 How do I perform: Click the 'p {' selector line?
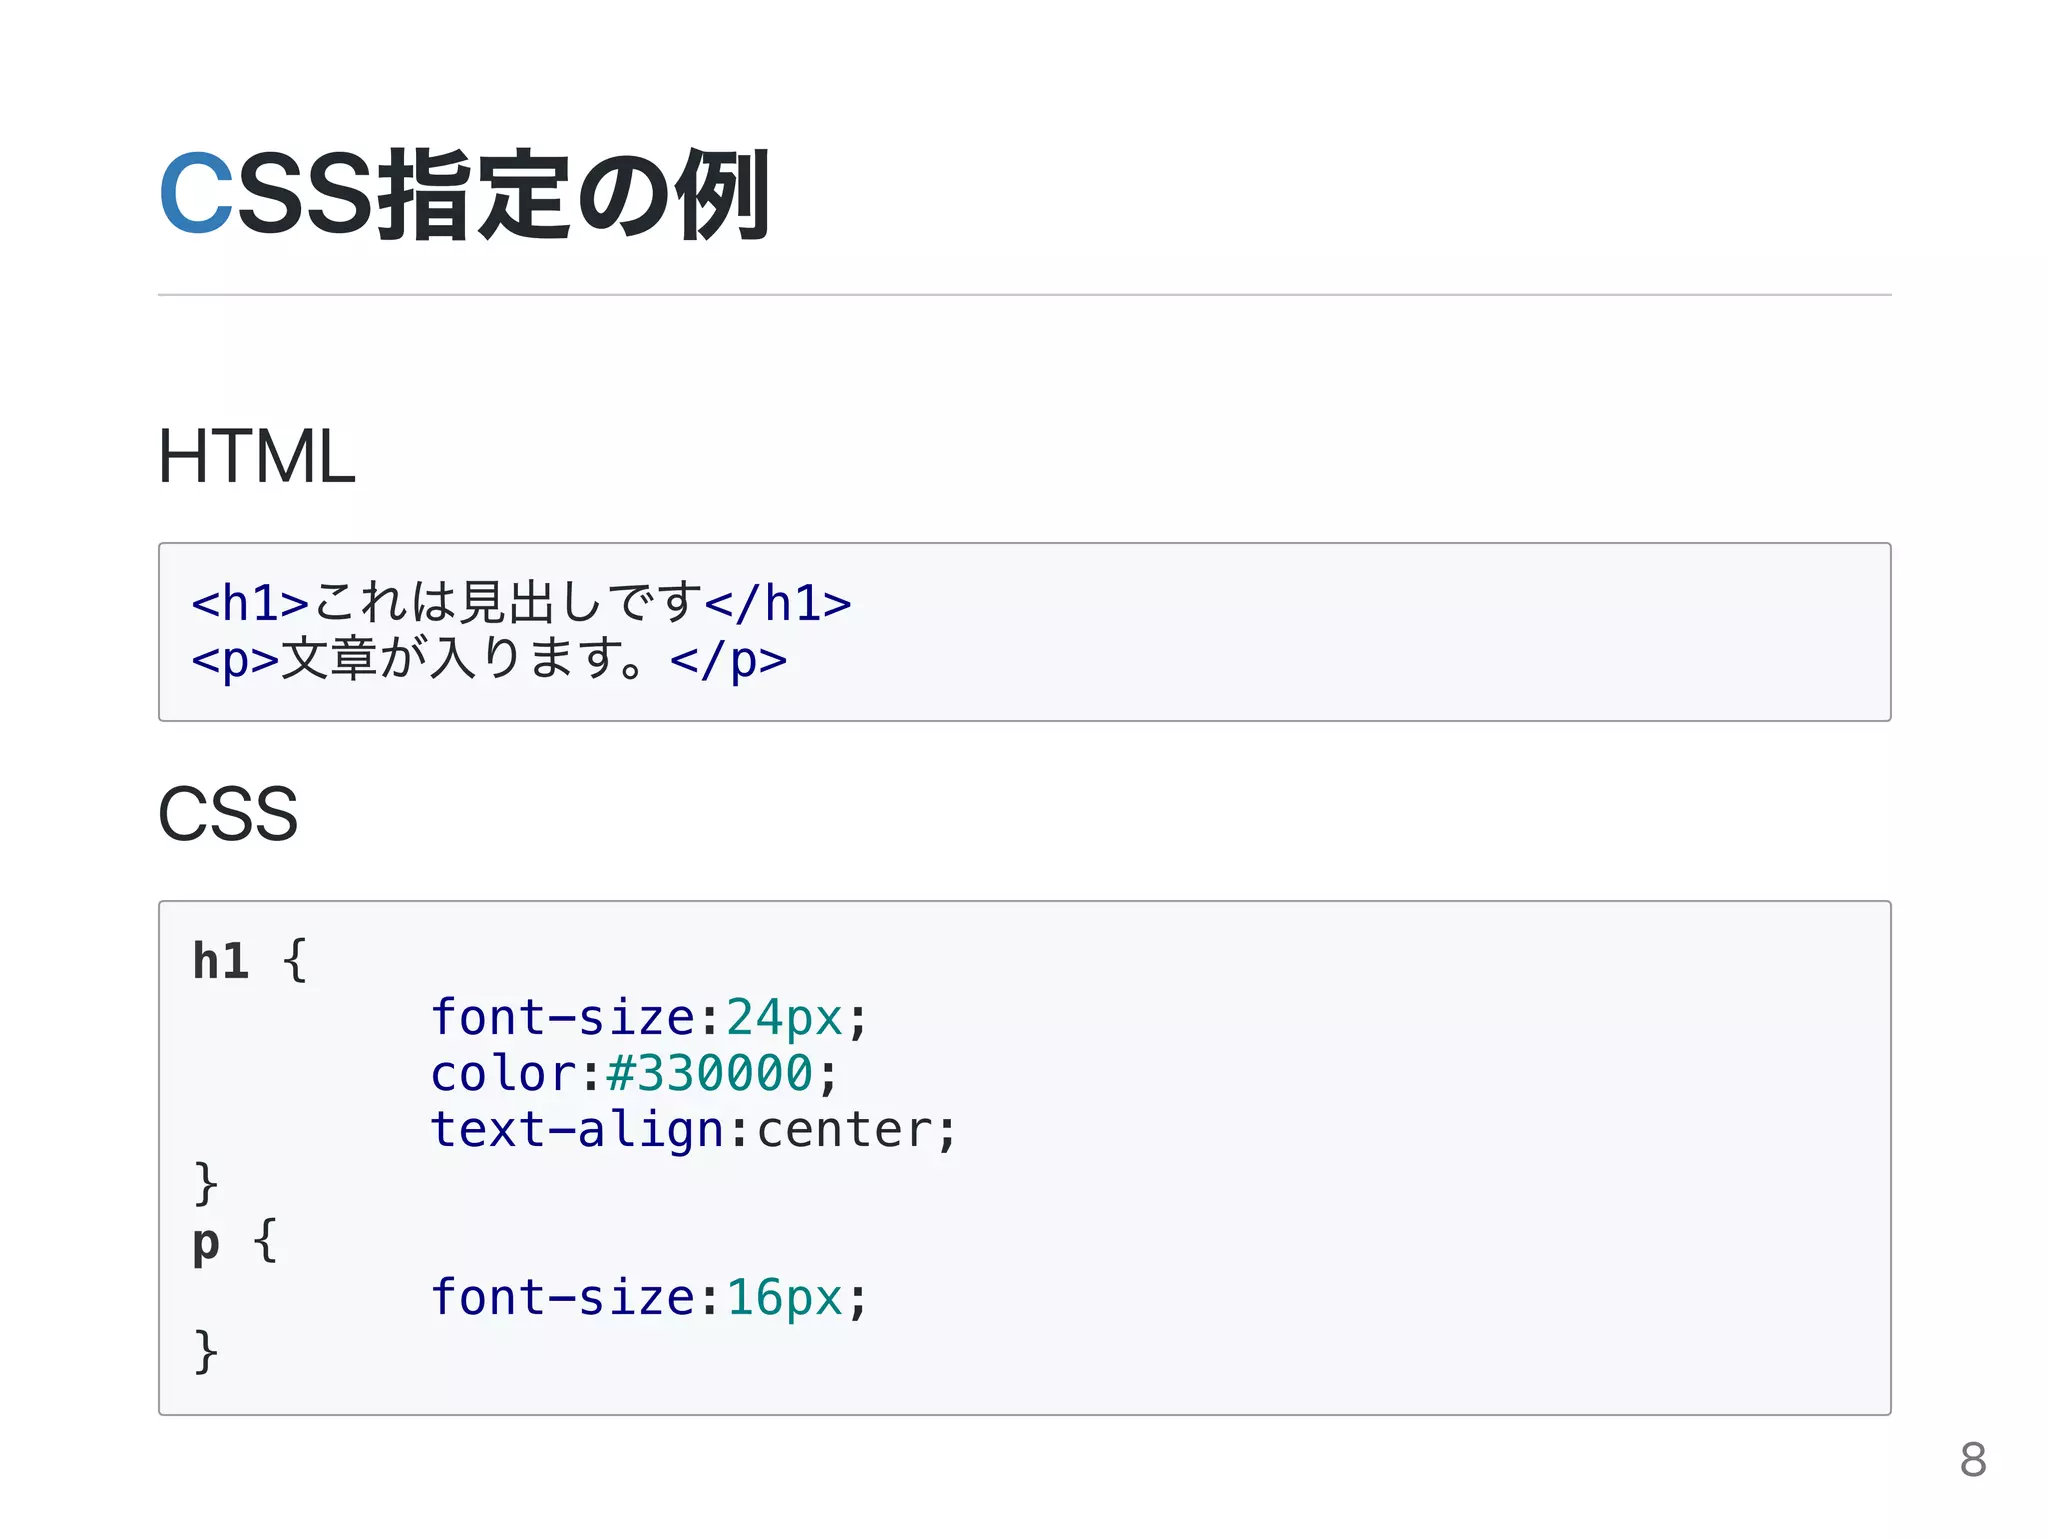click(236, 1242)
